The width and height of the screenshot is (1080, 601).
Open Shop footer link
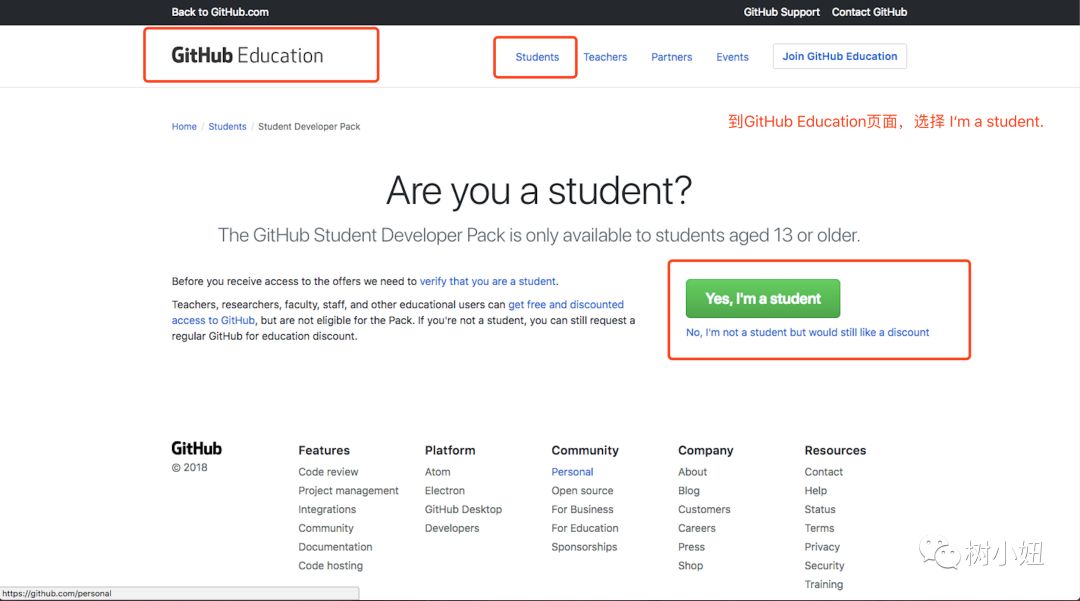pyautogui.click(x=690, y=566)
